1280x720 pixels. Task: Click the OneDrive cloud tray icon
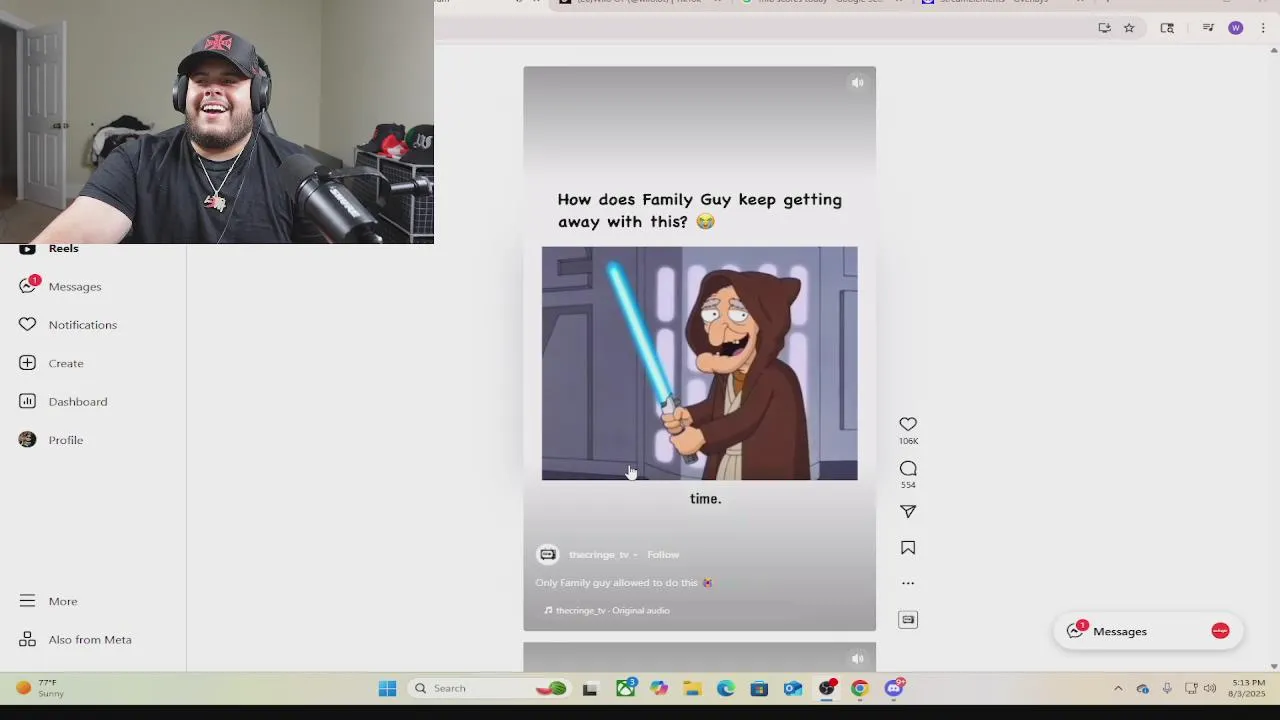(x=1143, y=688)
